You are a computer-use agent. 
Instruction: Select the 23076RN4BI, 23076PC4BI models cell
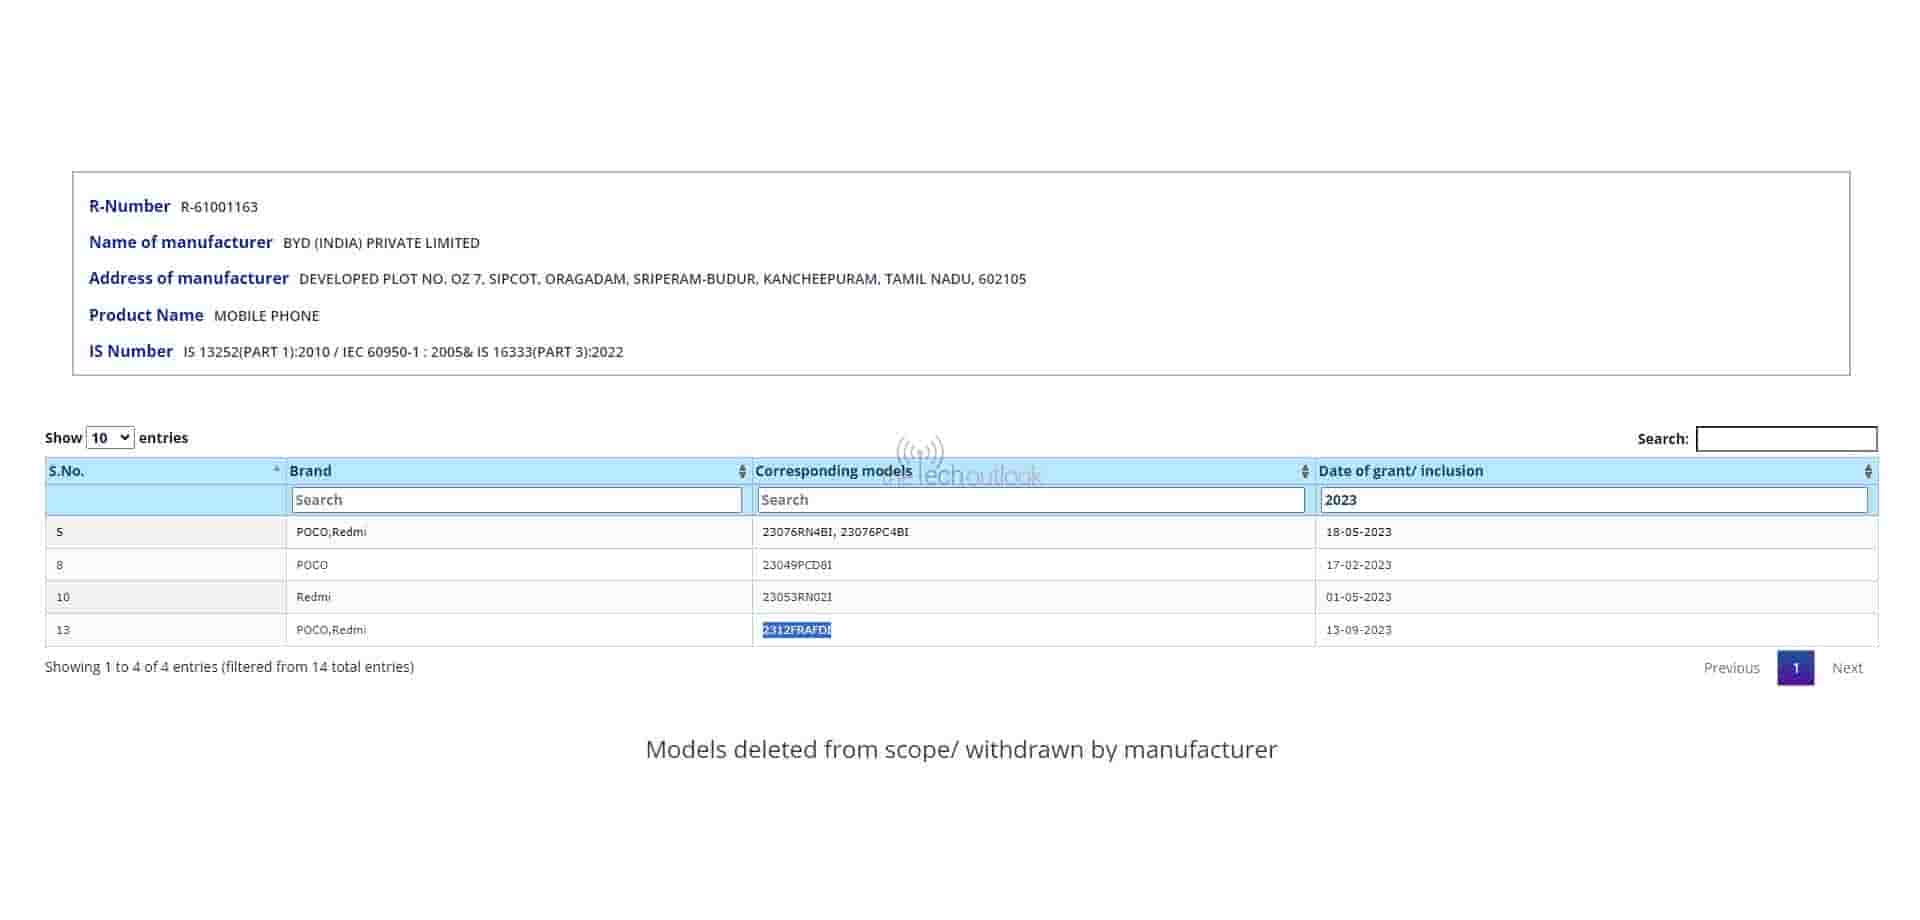click(x=835, y=532)
